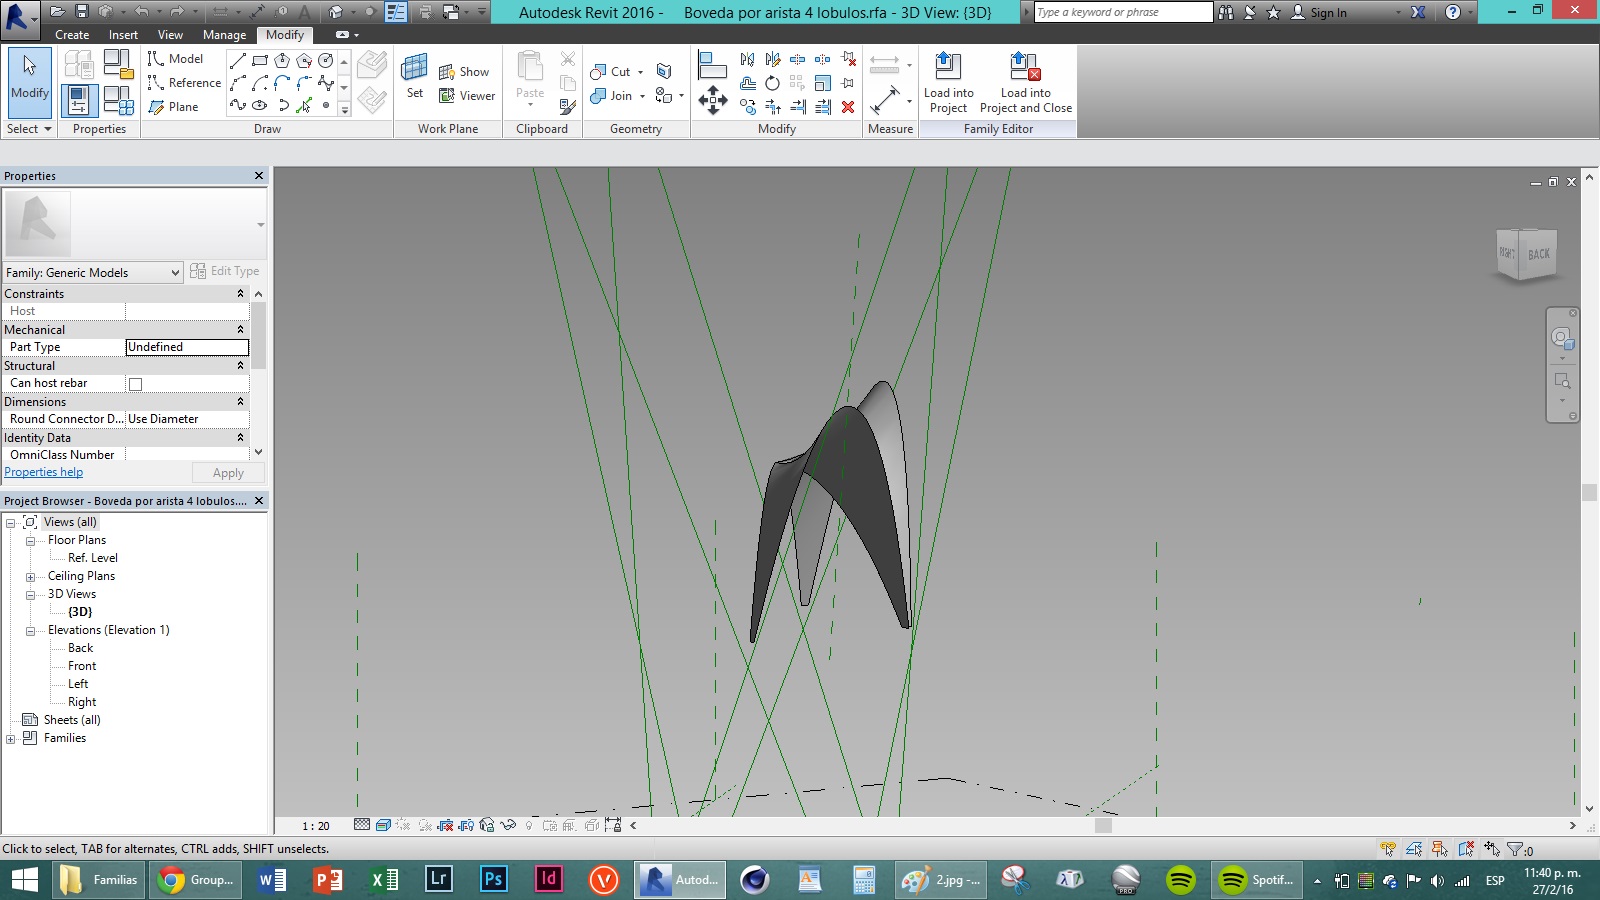
Task: Toggle the Can host rebar checkbox
Action: click(136, 384)
